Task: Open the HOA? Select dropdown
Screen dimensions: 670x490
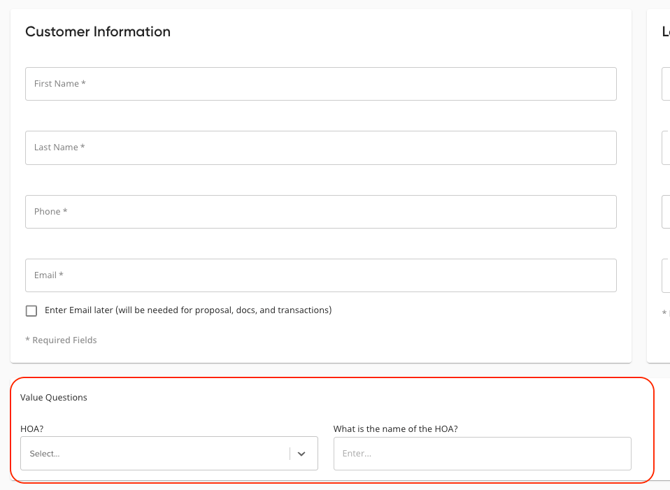Action: (x=169, y=453)
